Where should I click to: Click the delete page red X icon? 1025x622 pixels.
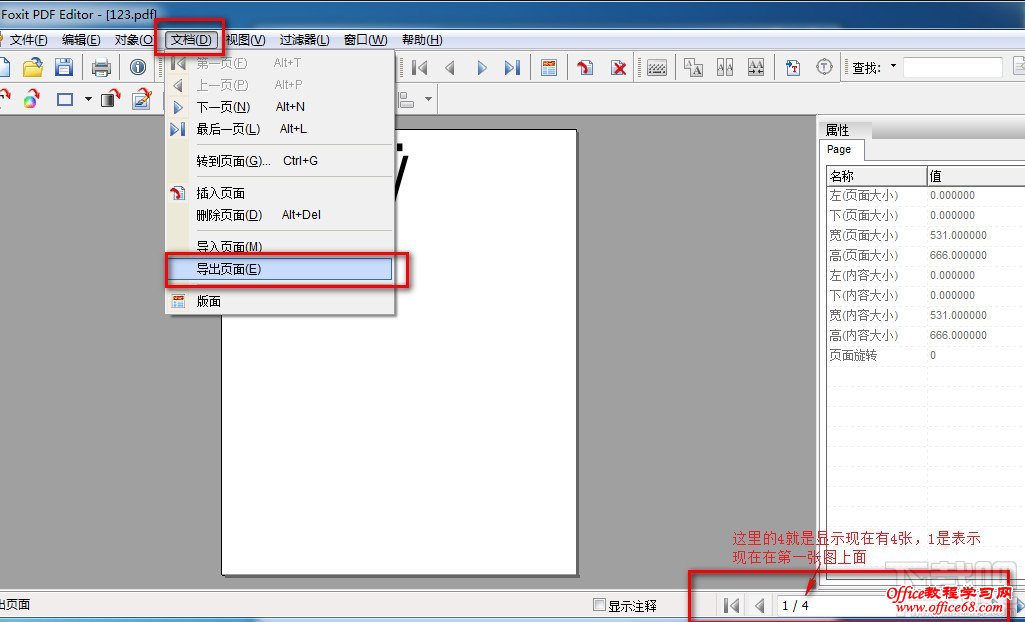pyautogui.click(x=618, y=67)
